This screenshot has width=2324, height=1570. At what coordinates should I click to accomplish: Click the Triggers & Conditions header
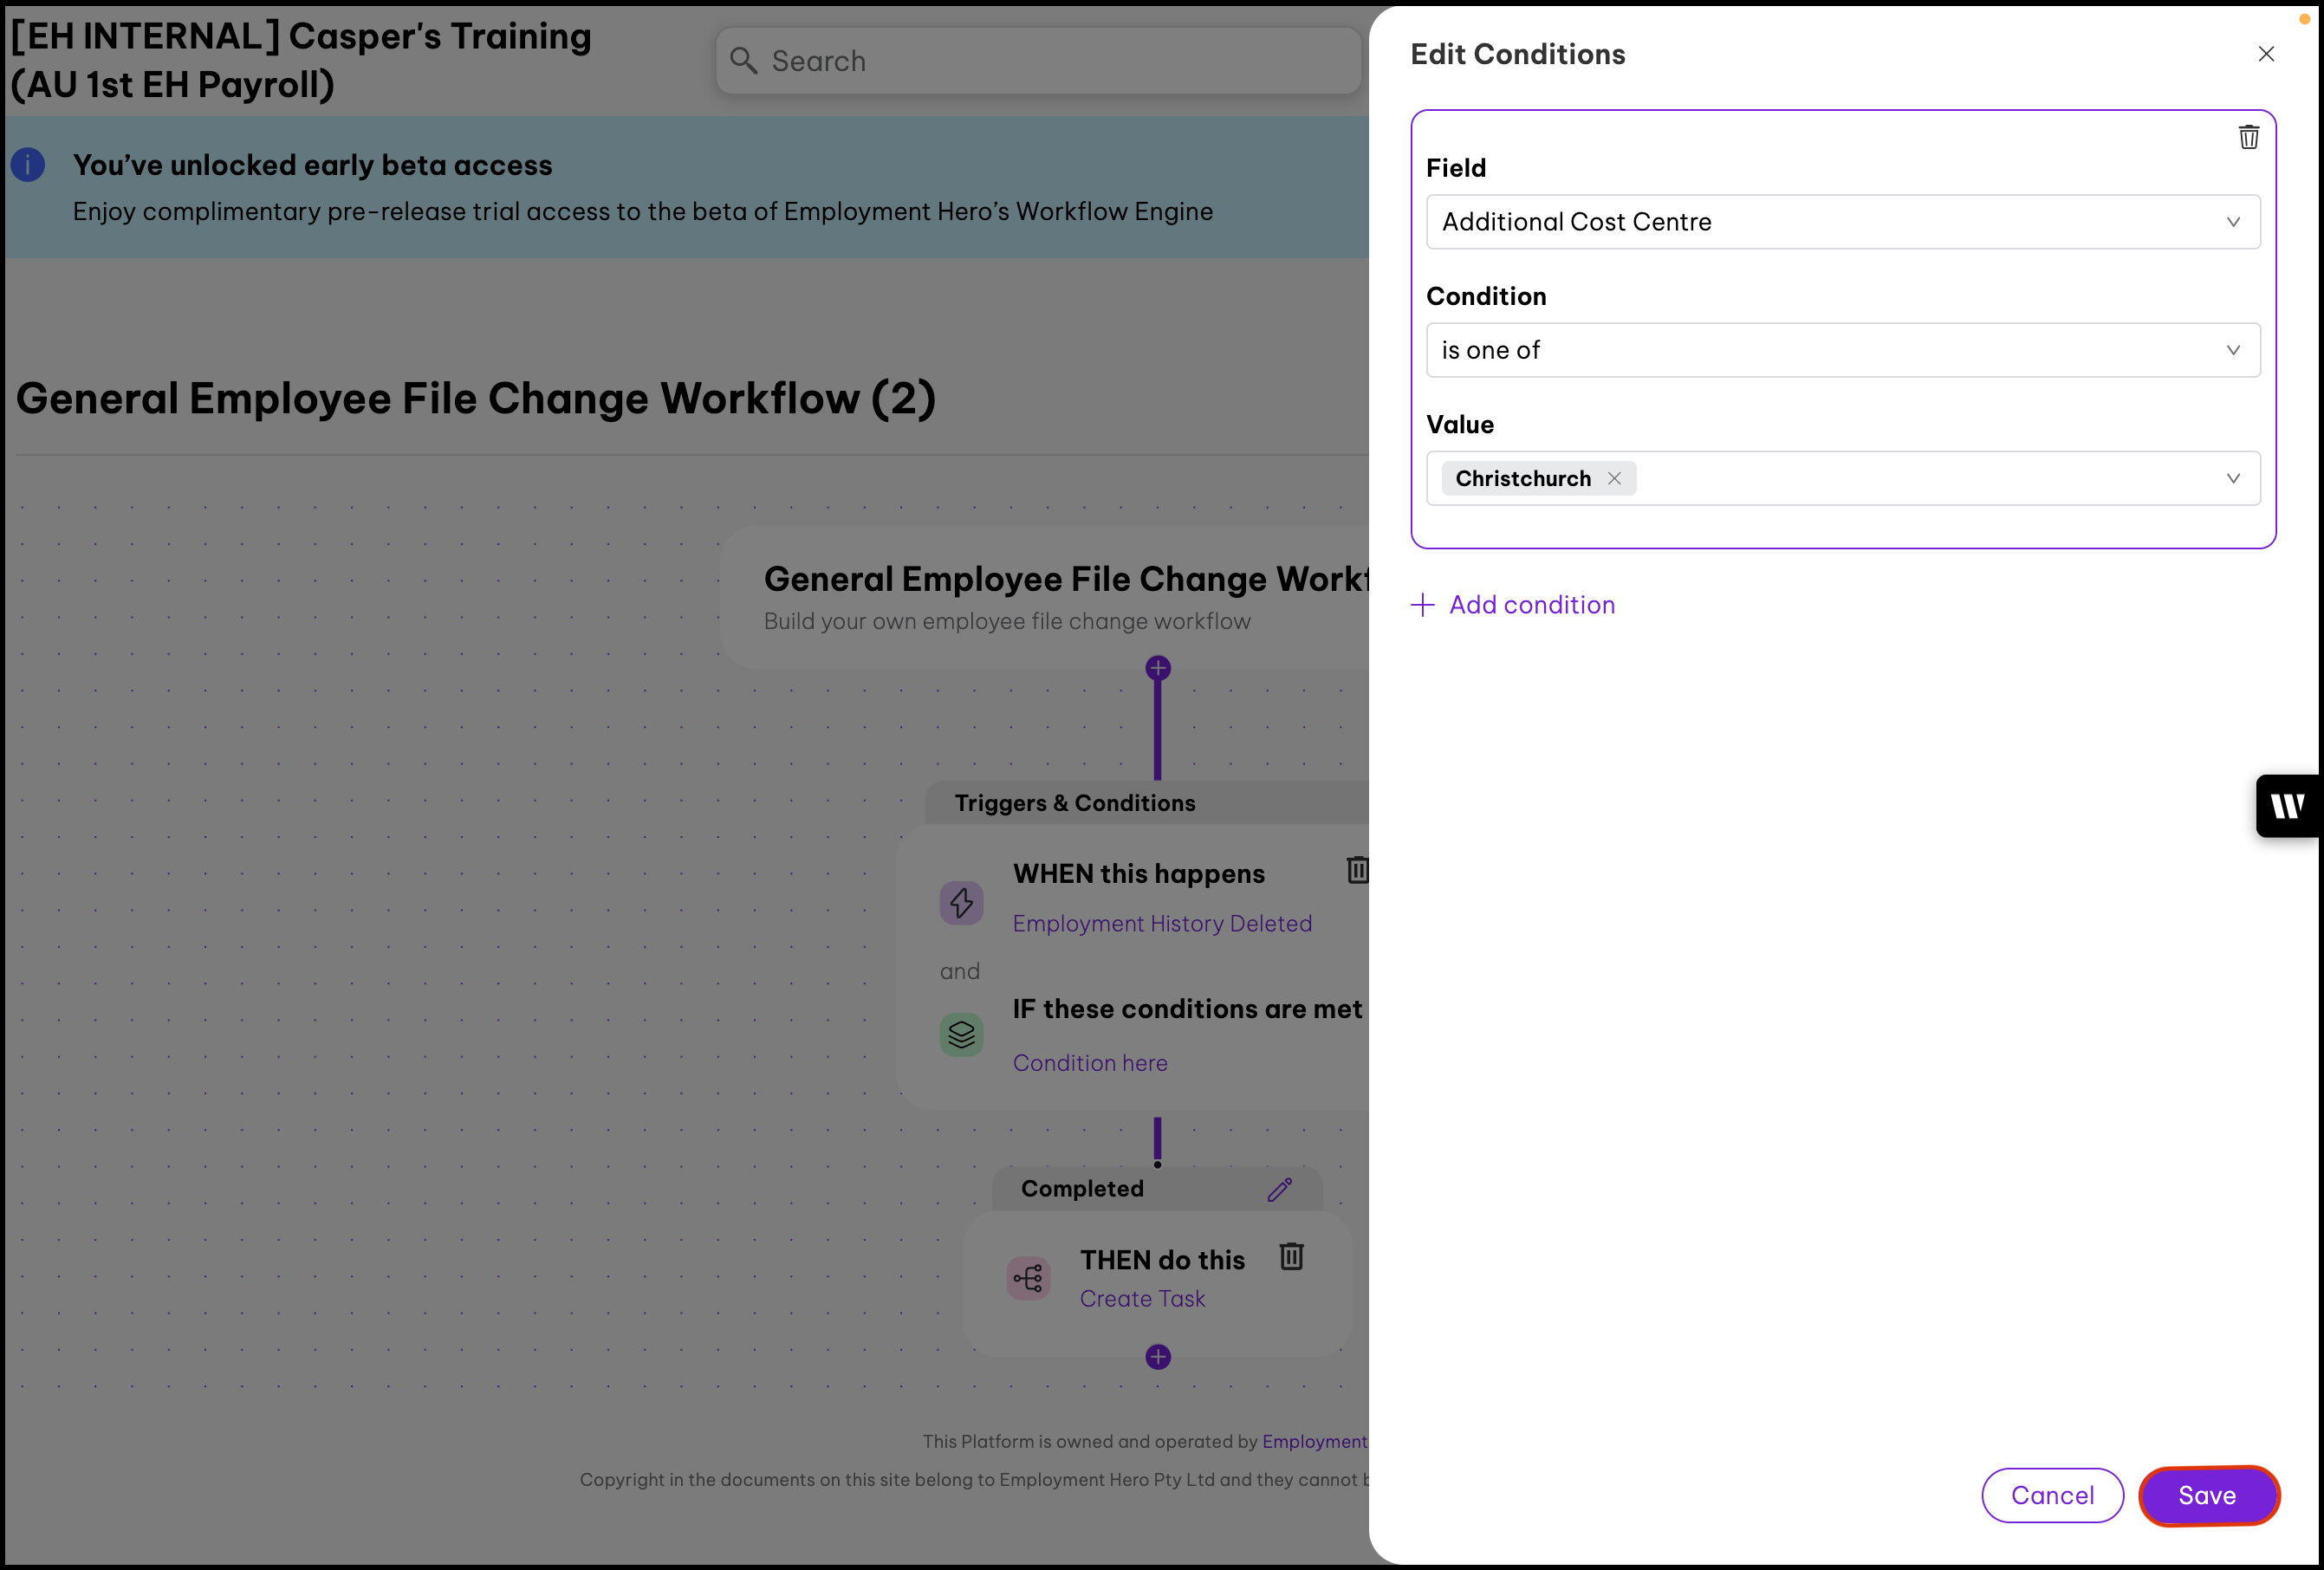pyautogui.click(x=1075, y=803)
